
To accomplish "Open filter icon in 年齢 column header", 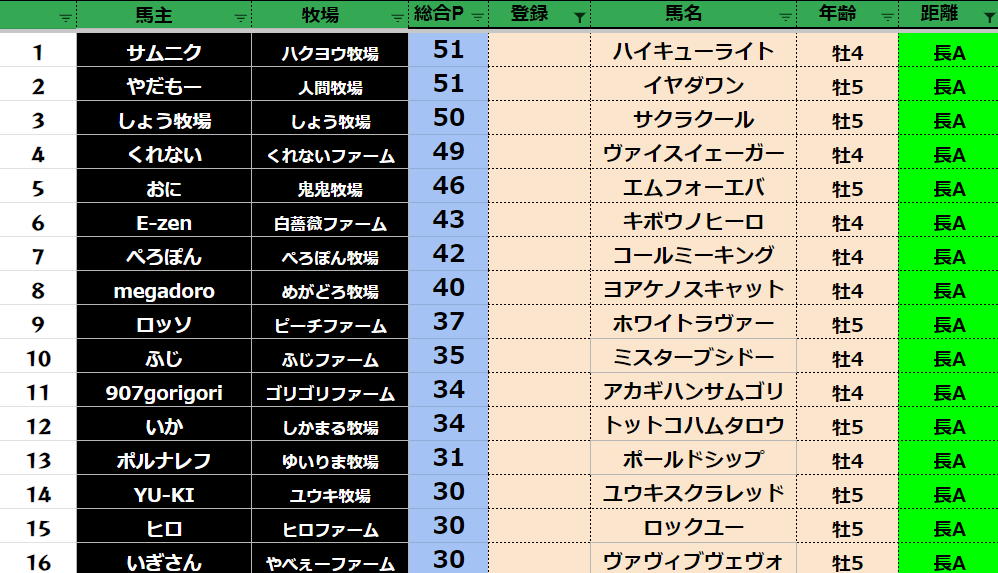I will coord(887,17).
